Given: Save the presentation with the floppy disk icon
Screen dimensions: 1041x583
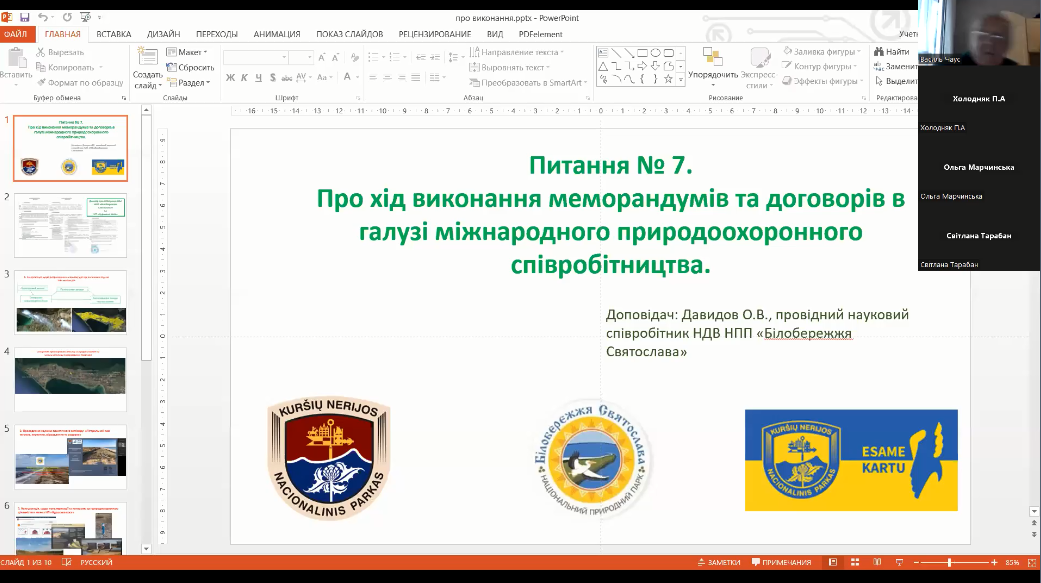Looking at the screenshot, I should pyautogui.click(x=25, y=17).
